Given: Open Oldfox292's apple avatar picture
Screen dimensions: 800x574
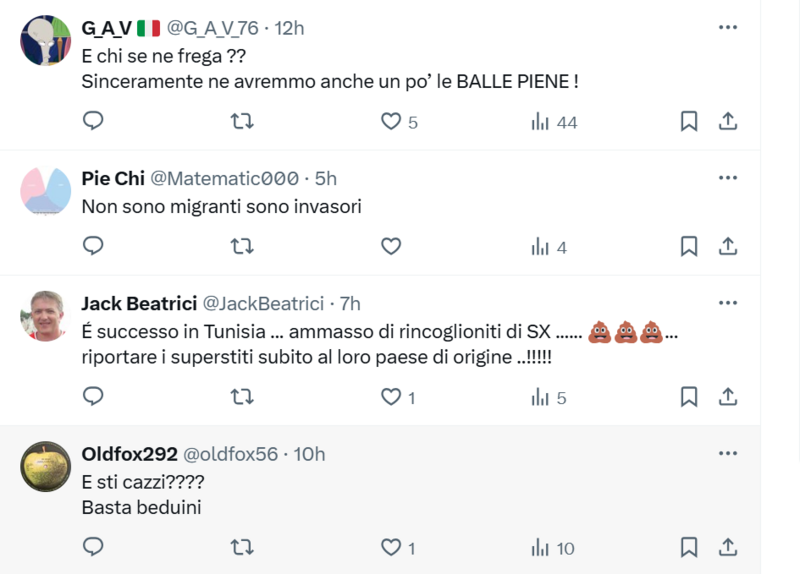Looking at the screenshot, I should coord(45,466).
